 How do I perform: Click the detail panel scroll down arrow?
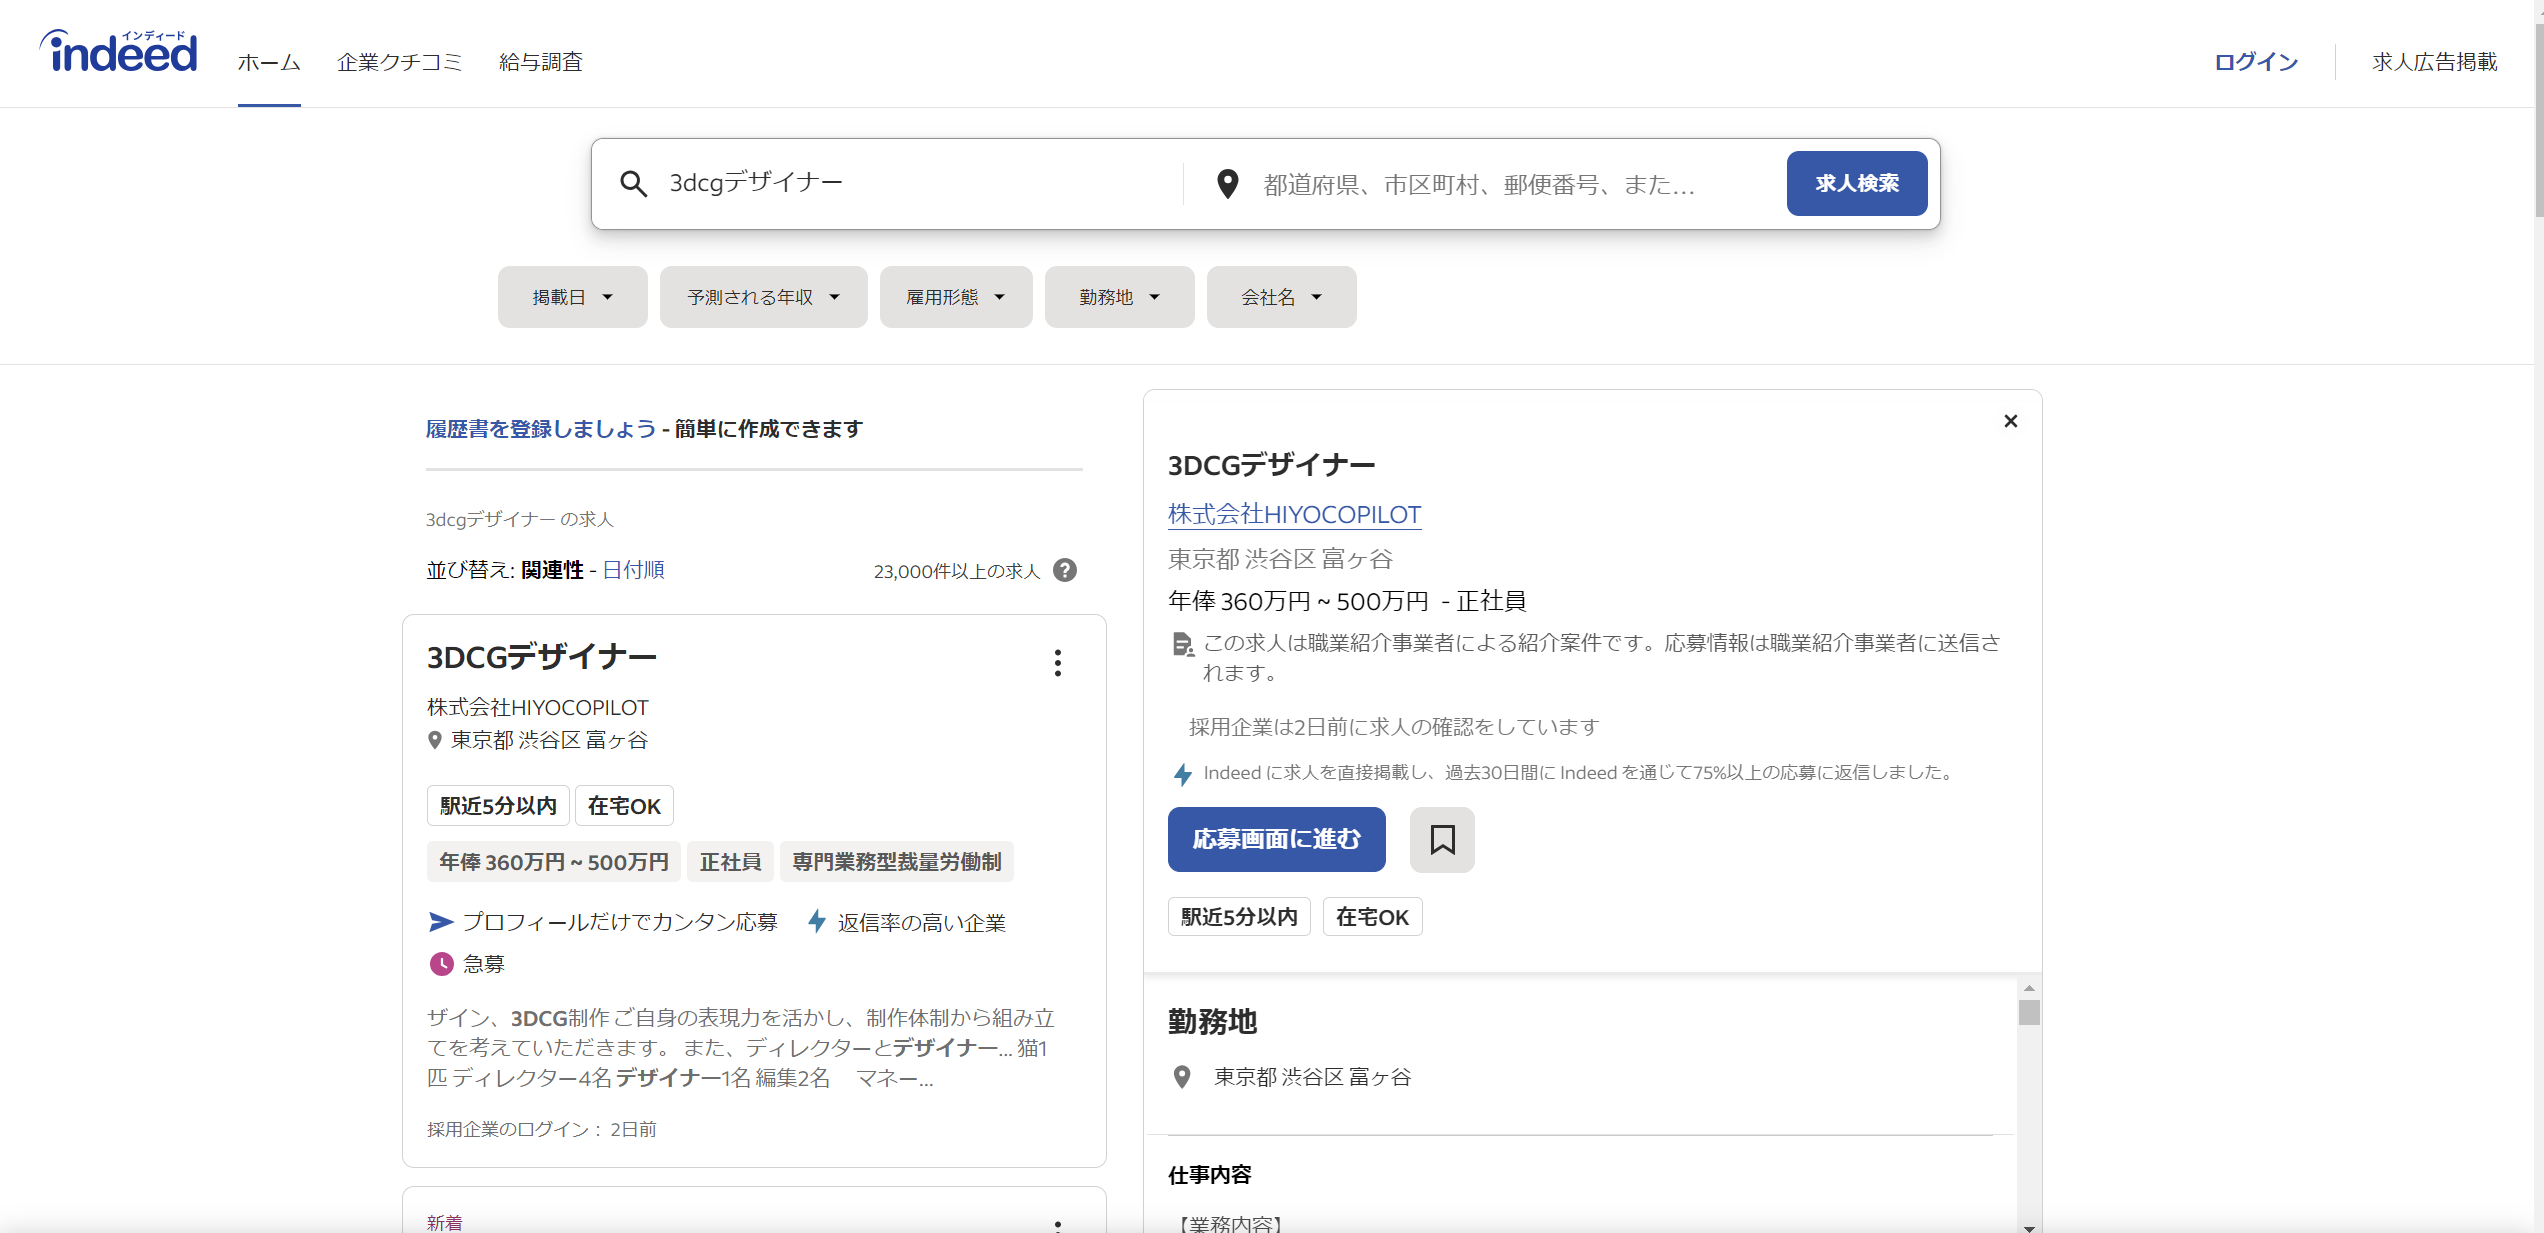tap(2029, 1227)
